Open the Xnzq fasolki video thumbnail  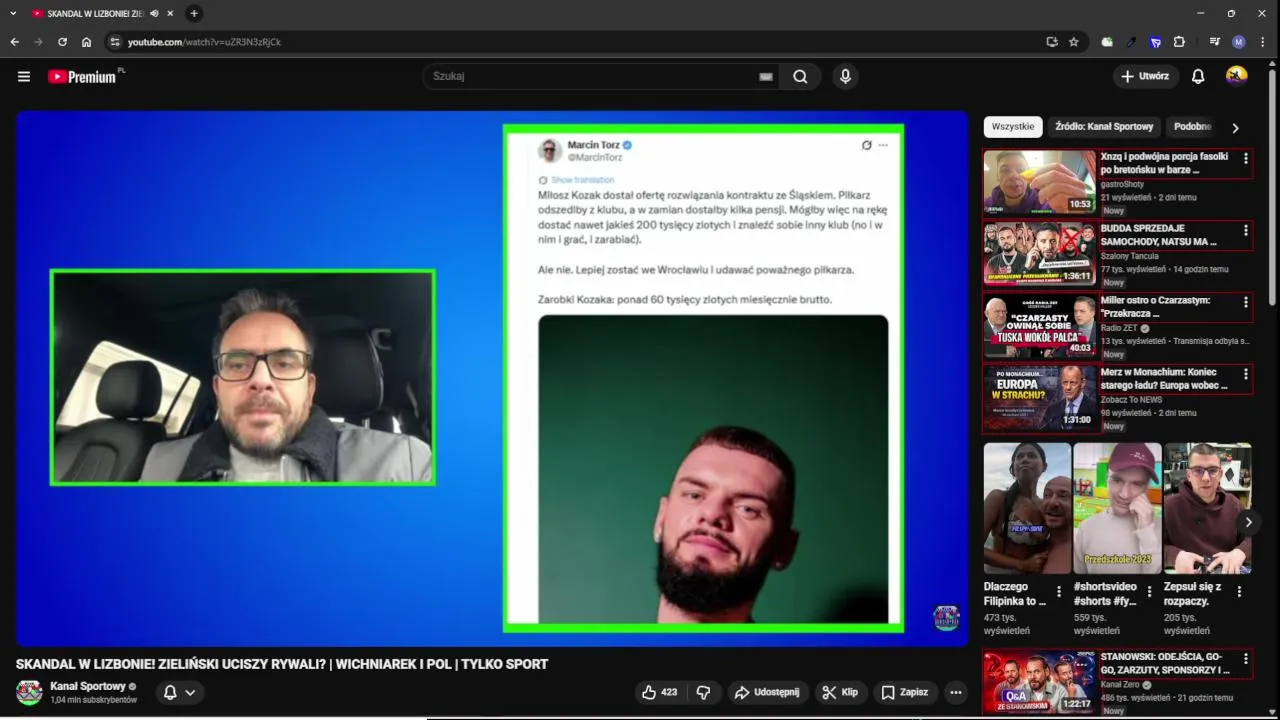tap(1040, 182)
